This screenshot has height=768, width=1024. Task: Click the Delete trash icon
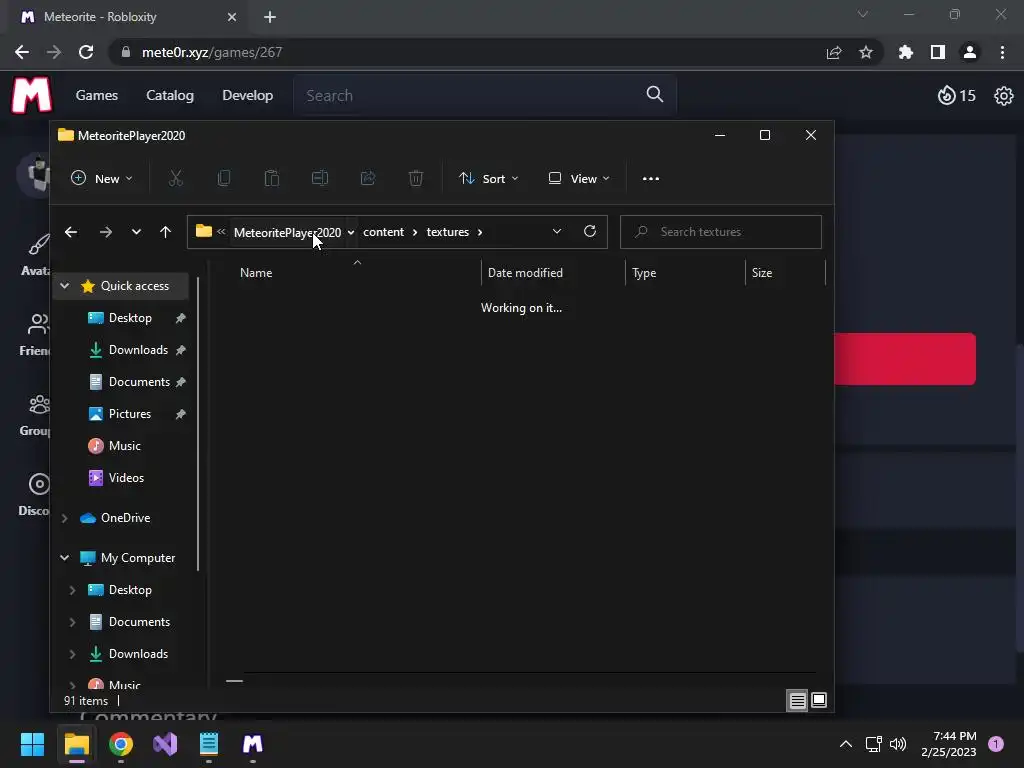tap(416, 178)
